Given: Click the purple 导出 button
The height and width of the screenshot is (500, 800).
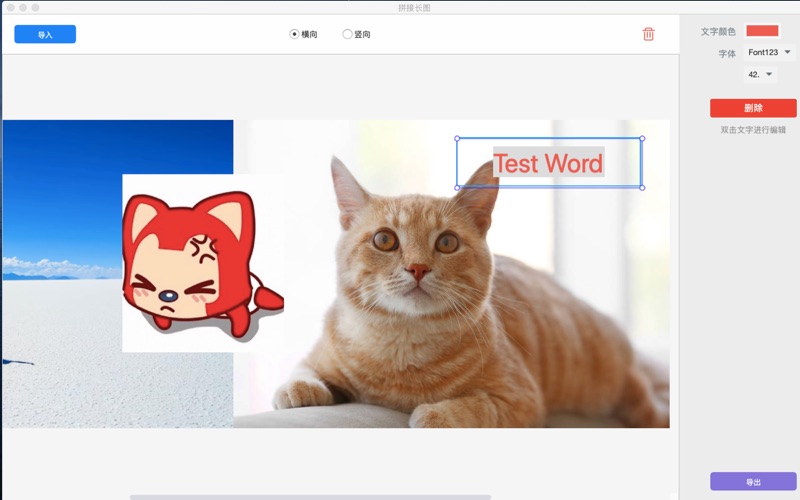Looking at the screenshot, I should click(x=753, y=482).
